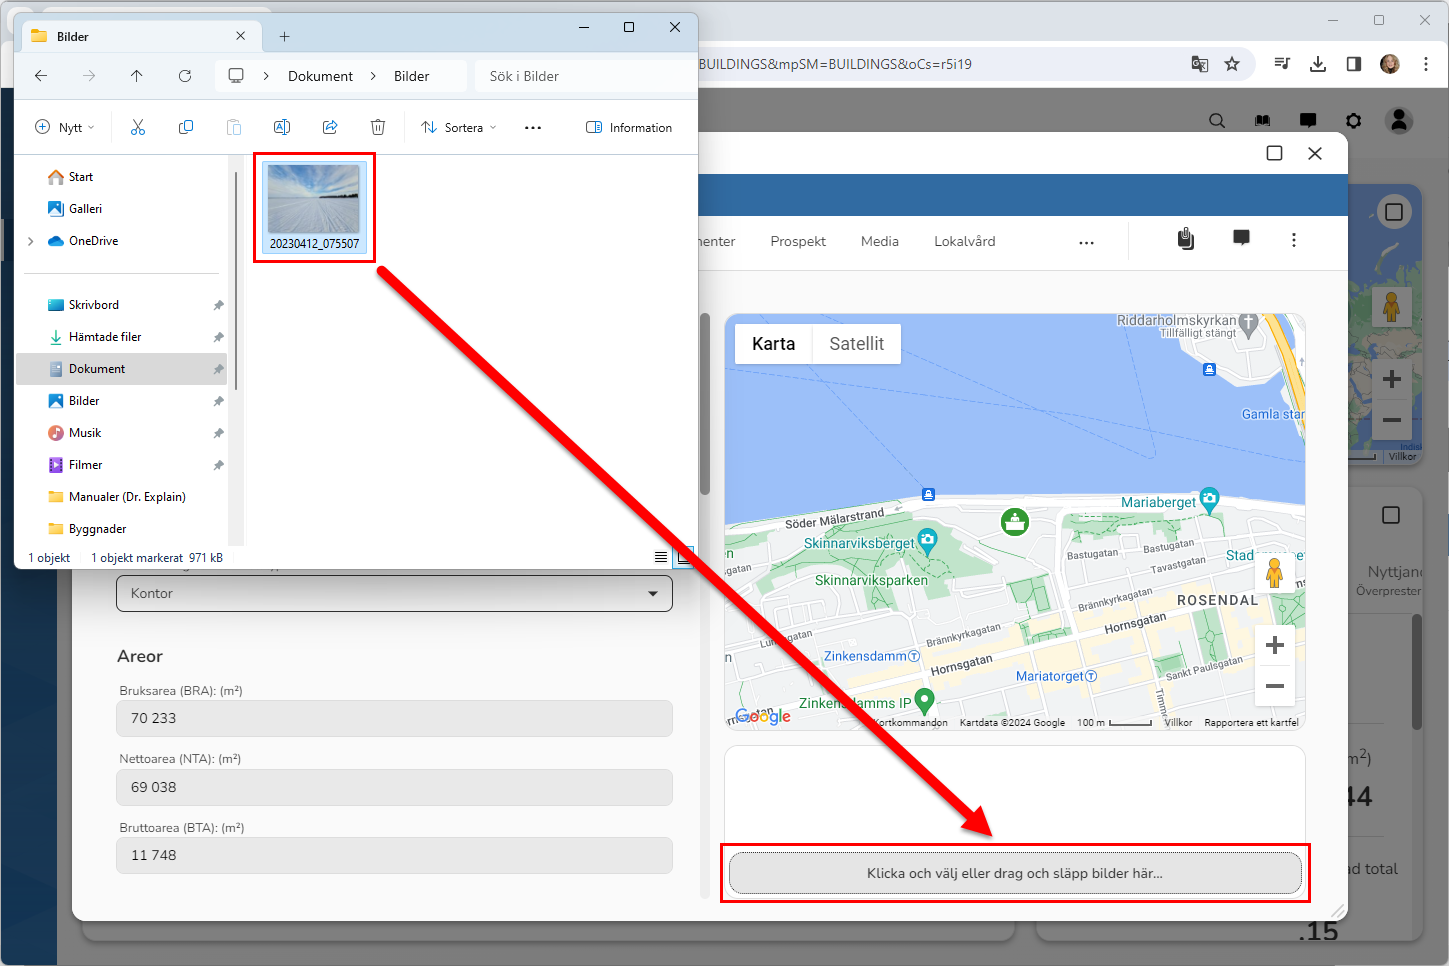1449x966 pixels.
Task: Click the settings gear icon in top bar
Action: [x=1353, y=120]
